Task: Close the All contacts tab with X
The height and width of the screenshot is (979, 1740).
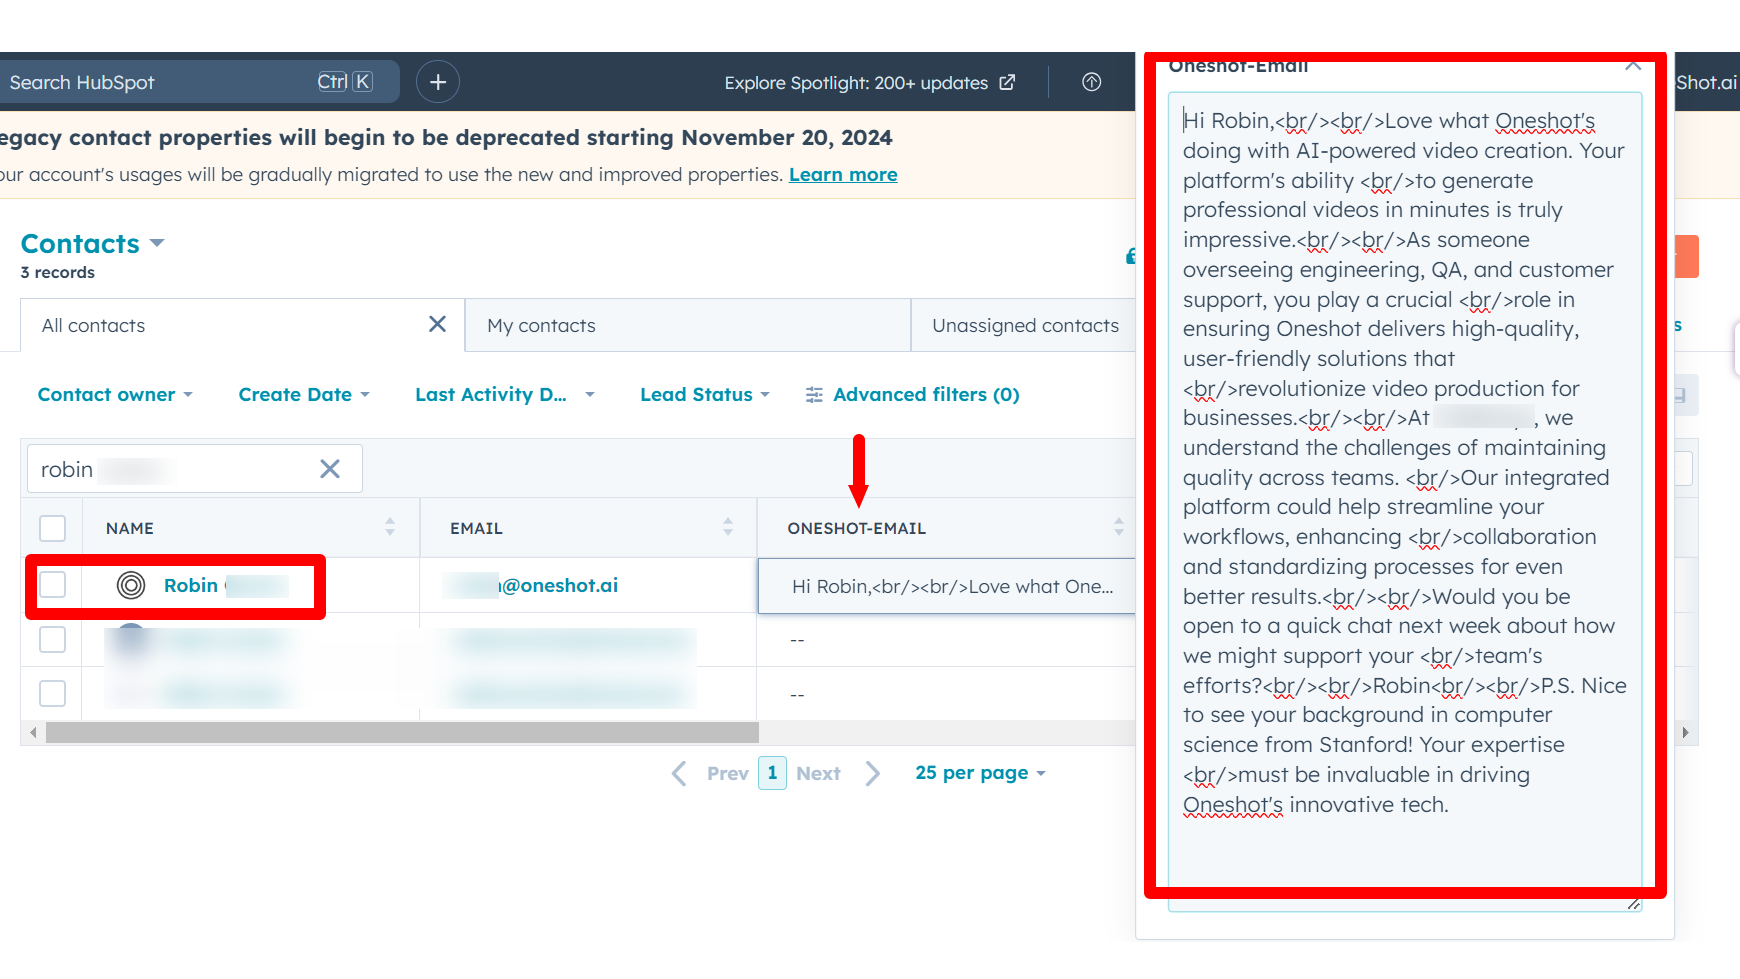Action: 437,324
